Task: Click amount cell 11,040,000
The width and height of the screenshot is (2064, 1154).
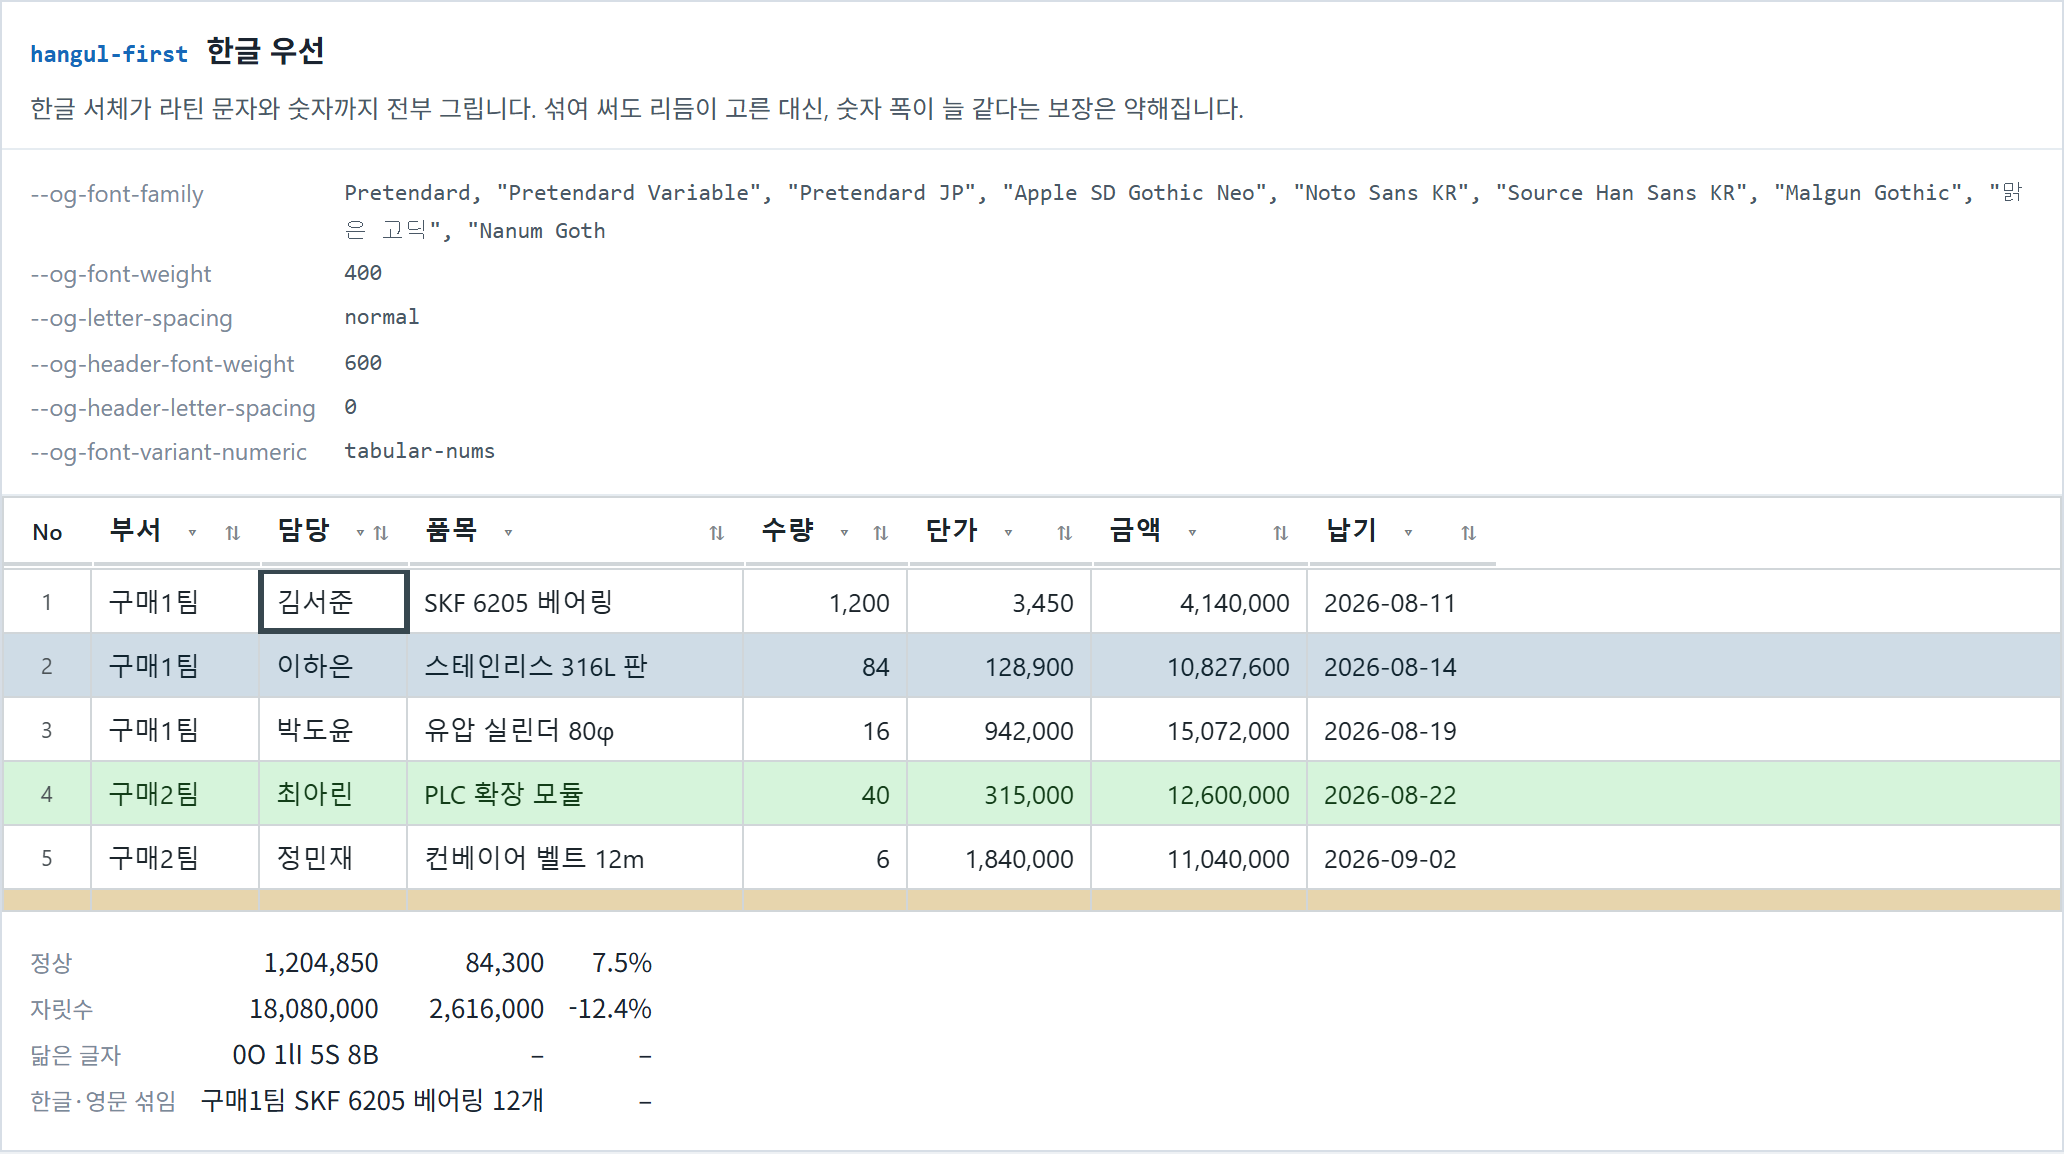Action: 1199,858
